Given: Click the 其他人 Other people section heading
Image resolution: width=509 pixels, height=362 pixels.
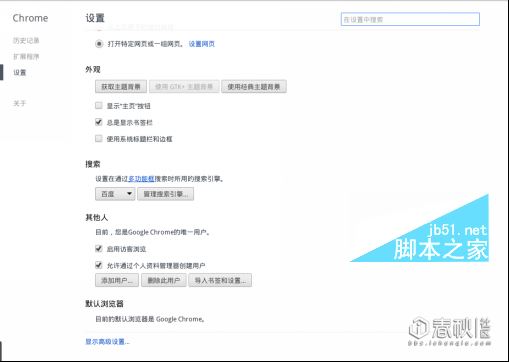Looking at the screenshot, I should pyautogui.click(x=97, y=218).
